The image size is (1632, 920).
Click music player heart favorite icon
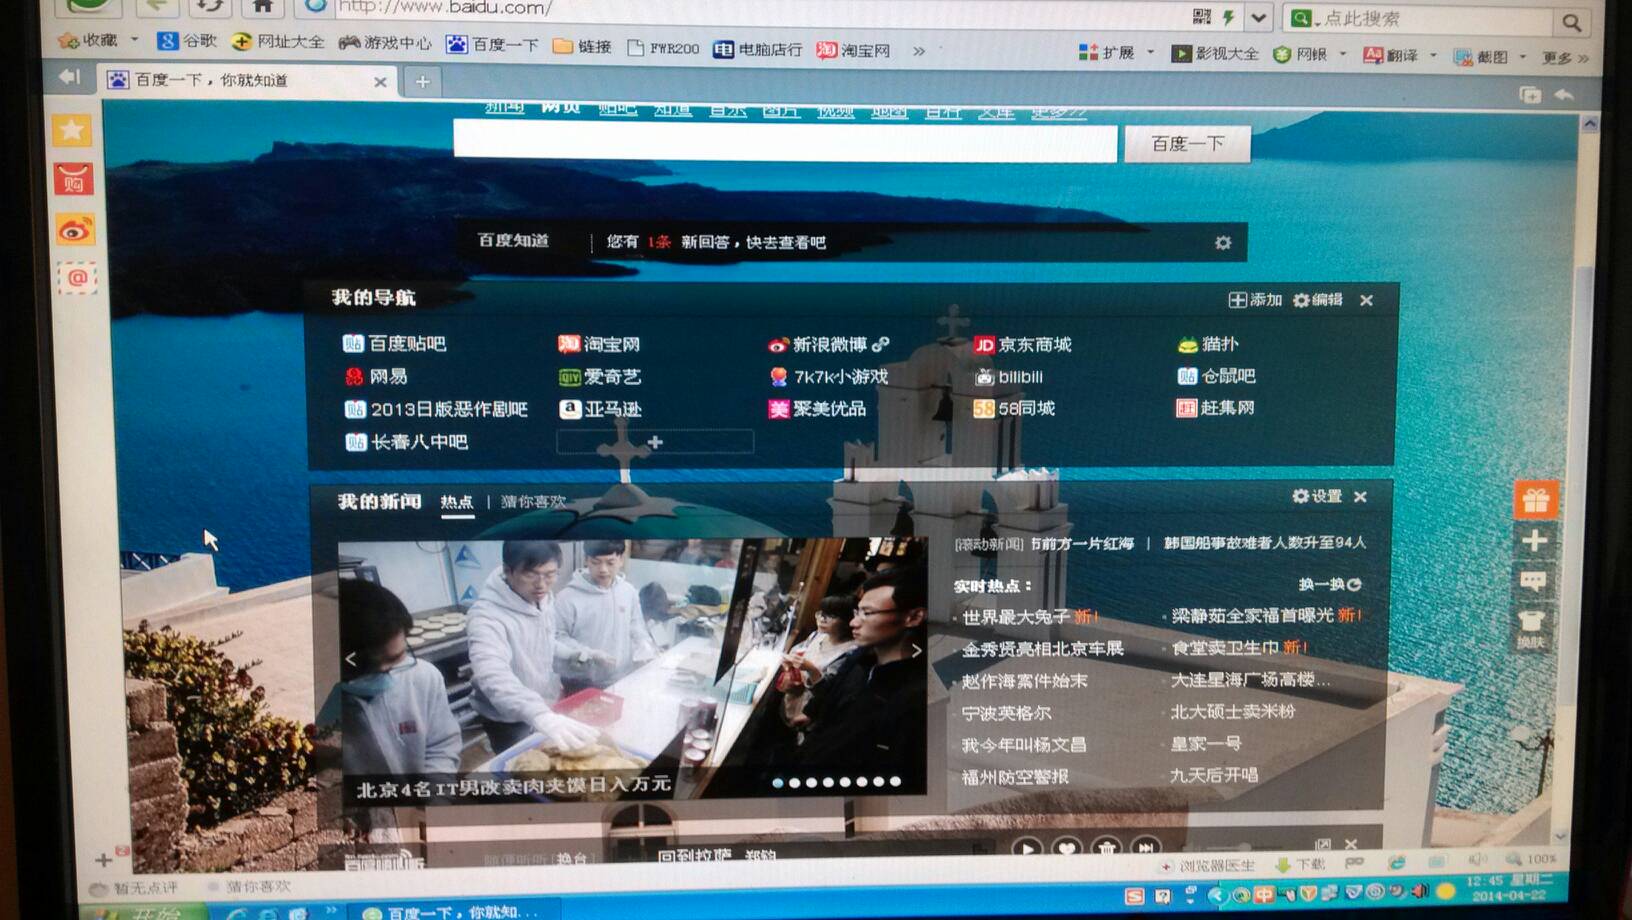click(1066, 848)
